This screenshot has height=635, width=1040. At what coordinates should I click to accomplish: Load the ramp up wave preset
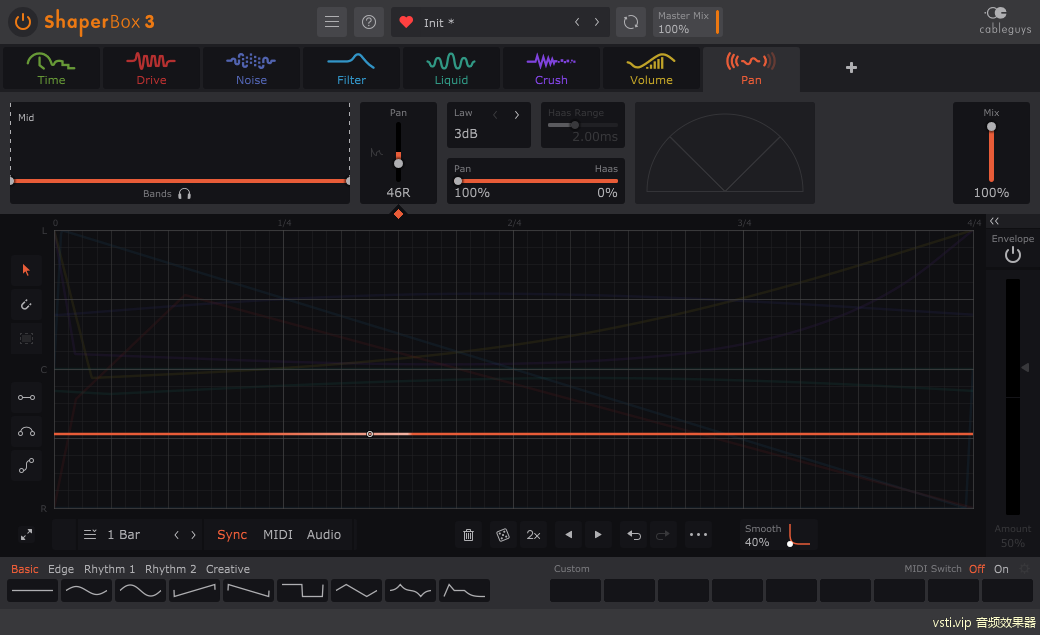click(x=194, y=591)
